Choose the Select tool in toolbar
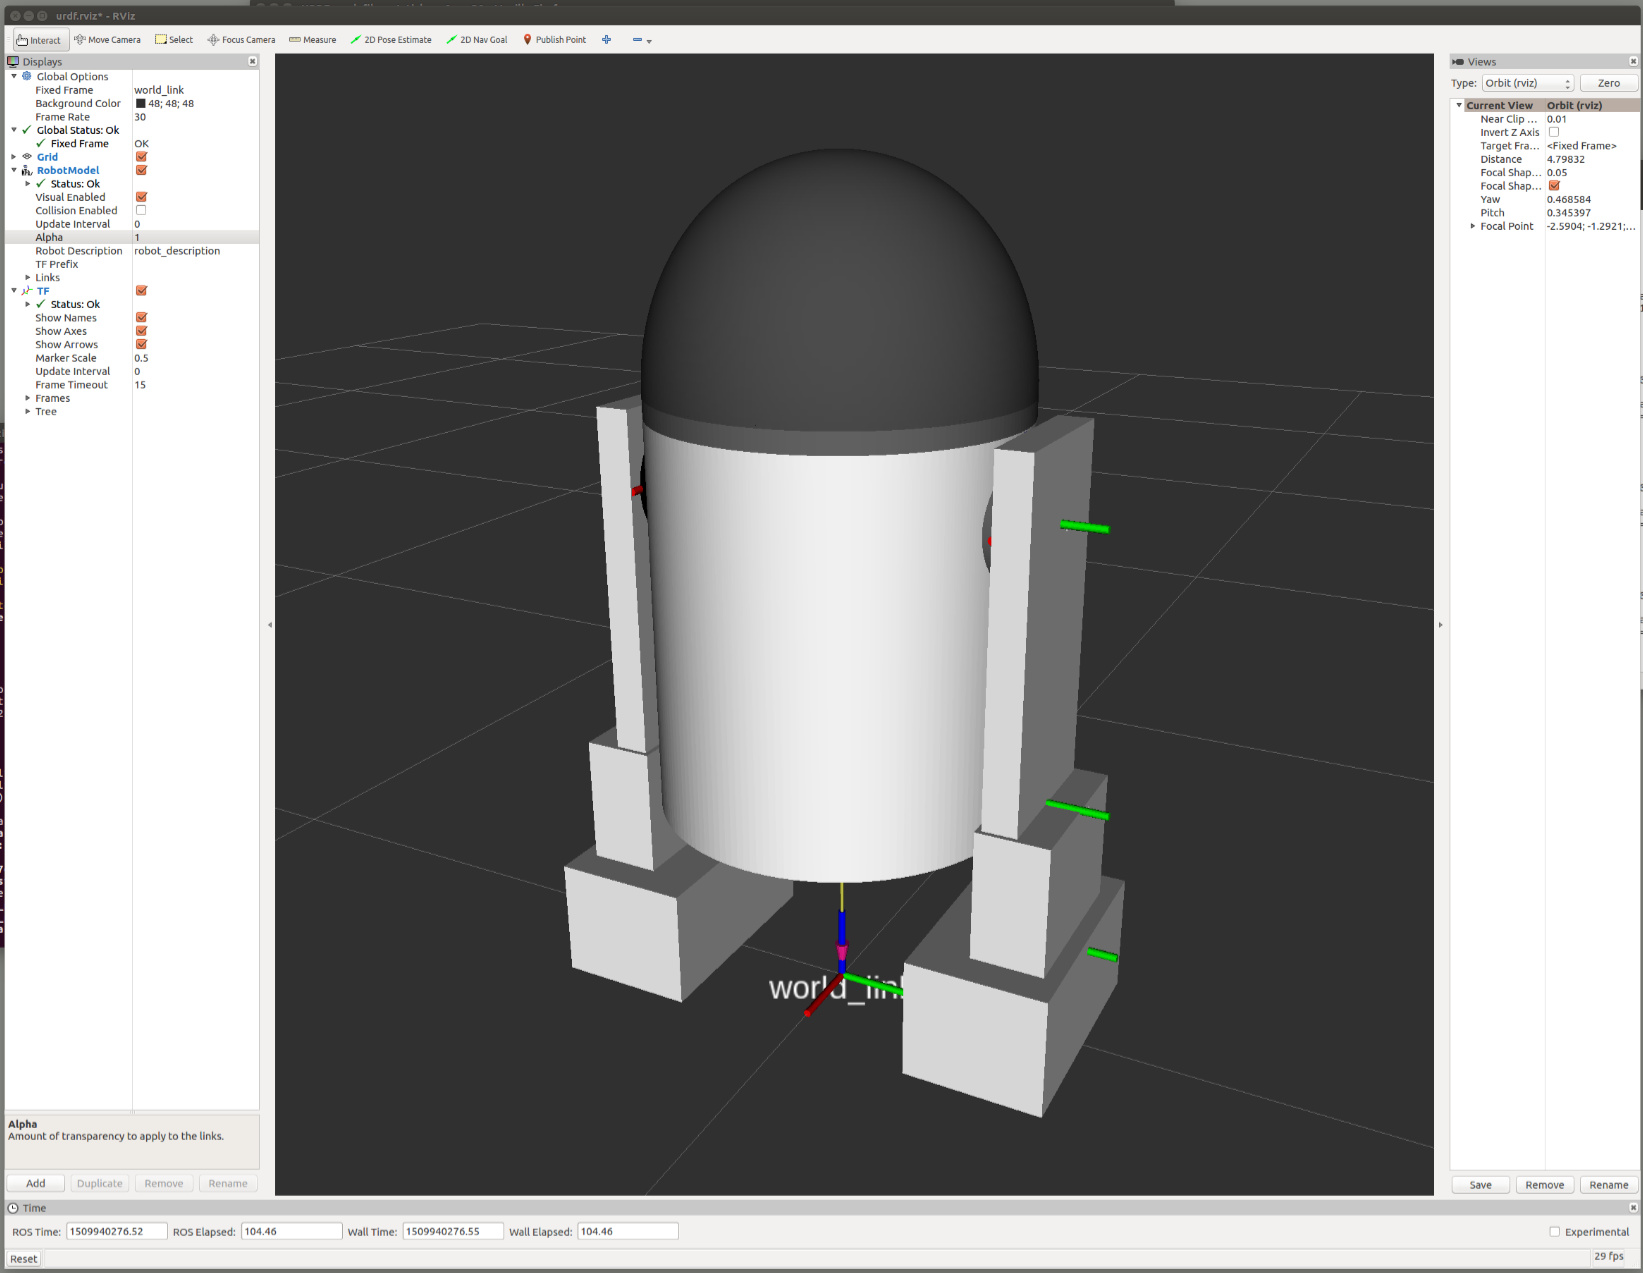The image size is (1643, 1273). pos(174,40)
